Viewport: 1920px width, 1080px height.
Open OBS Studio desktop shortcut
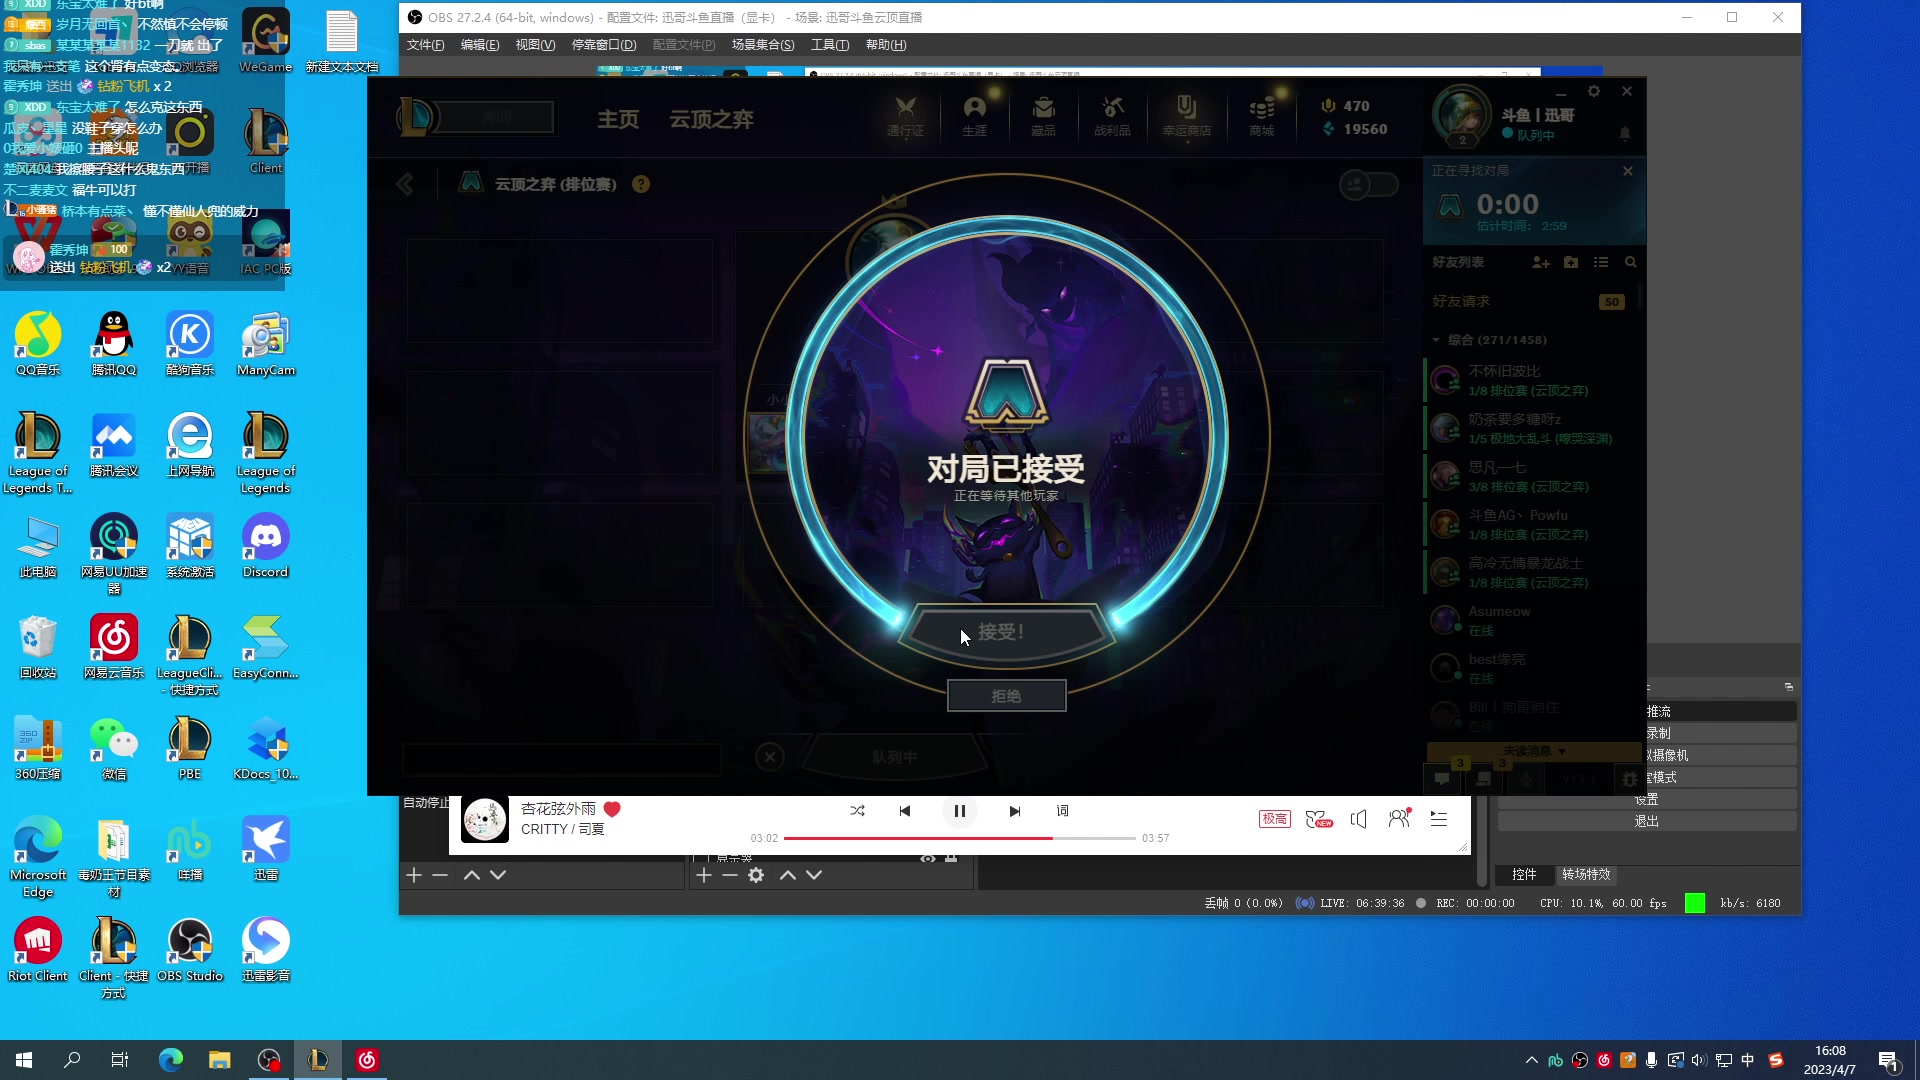pyautogui.click(x=190, y=950)
